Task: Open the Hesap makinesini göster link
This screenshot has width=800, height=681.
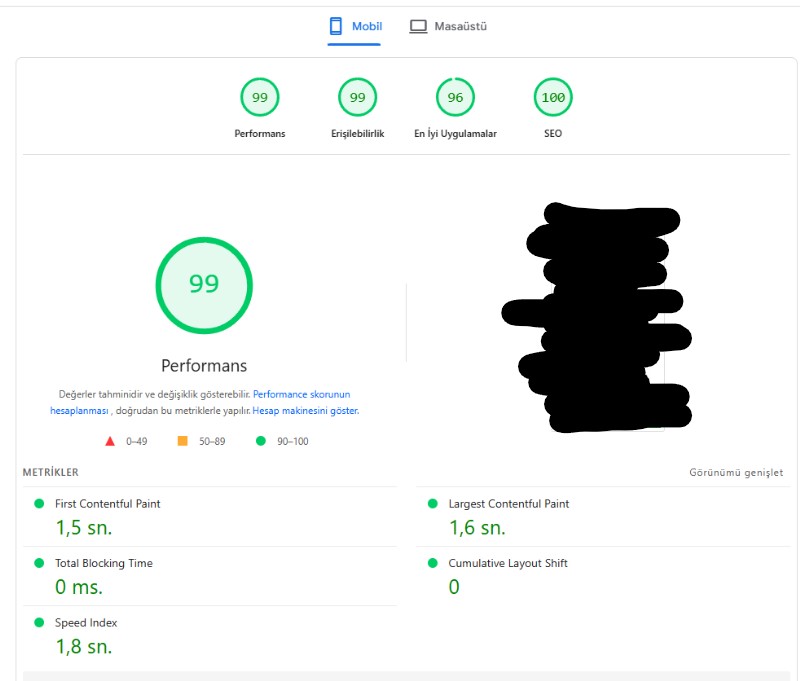Action: click(x=305, y=411)
